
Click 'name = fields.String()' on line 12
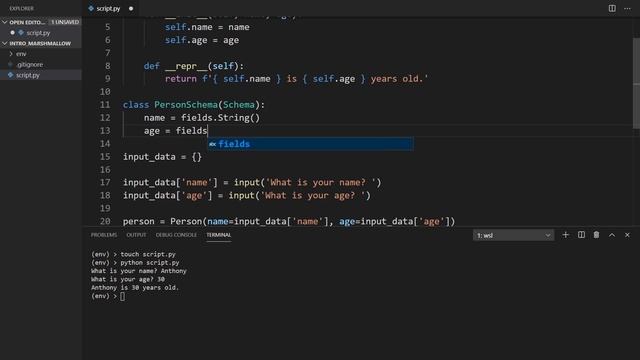pyautogui.click(x=202, y=118)
